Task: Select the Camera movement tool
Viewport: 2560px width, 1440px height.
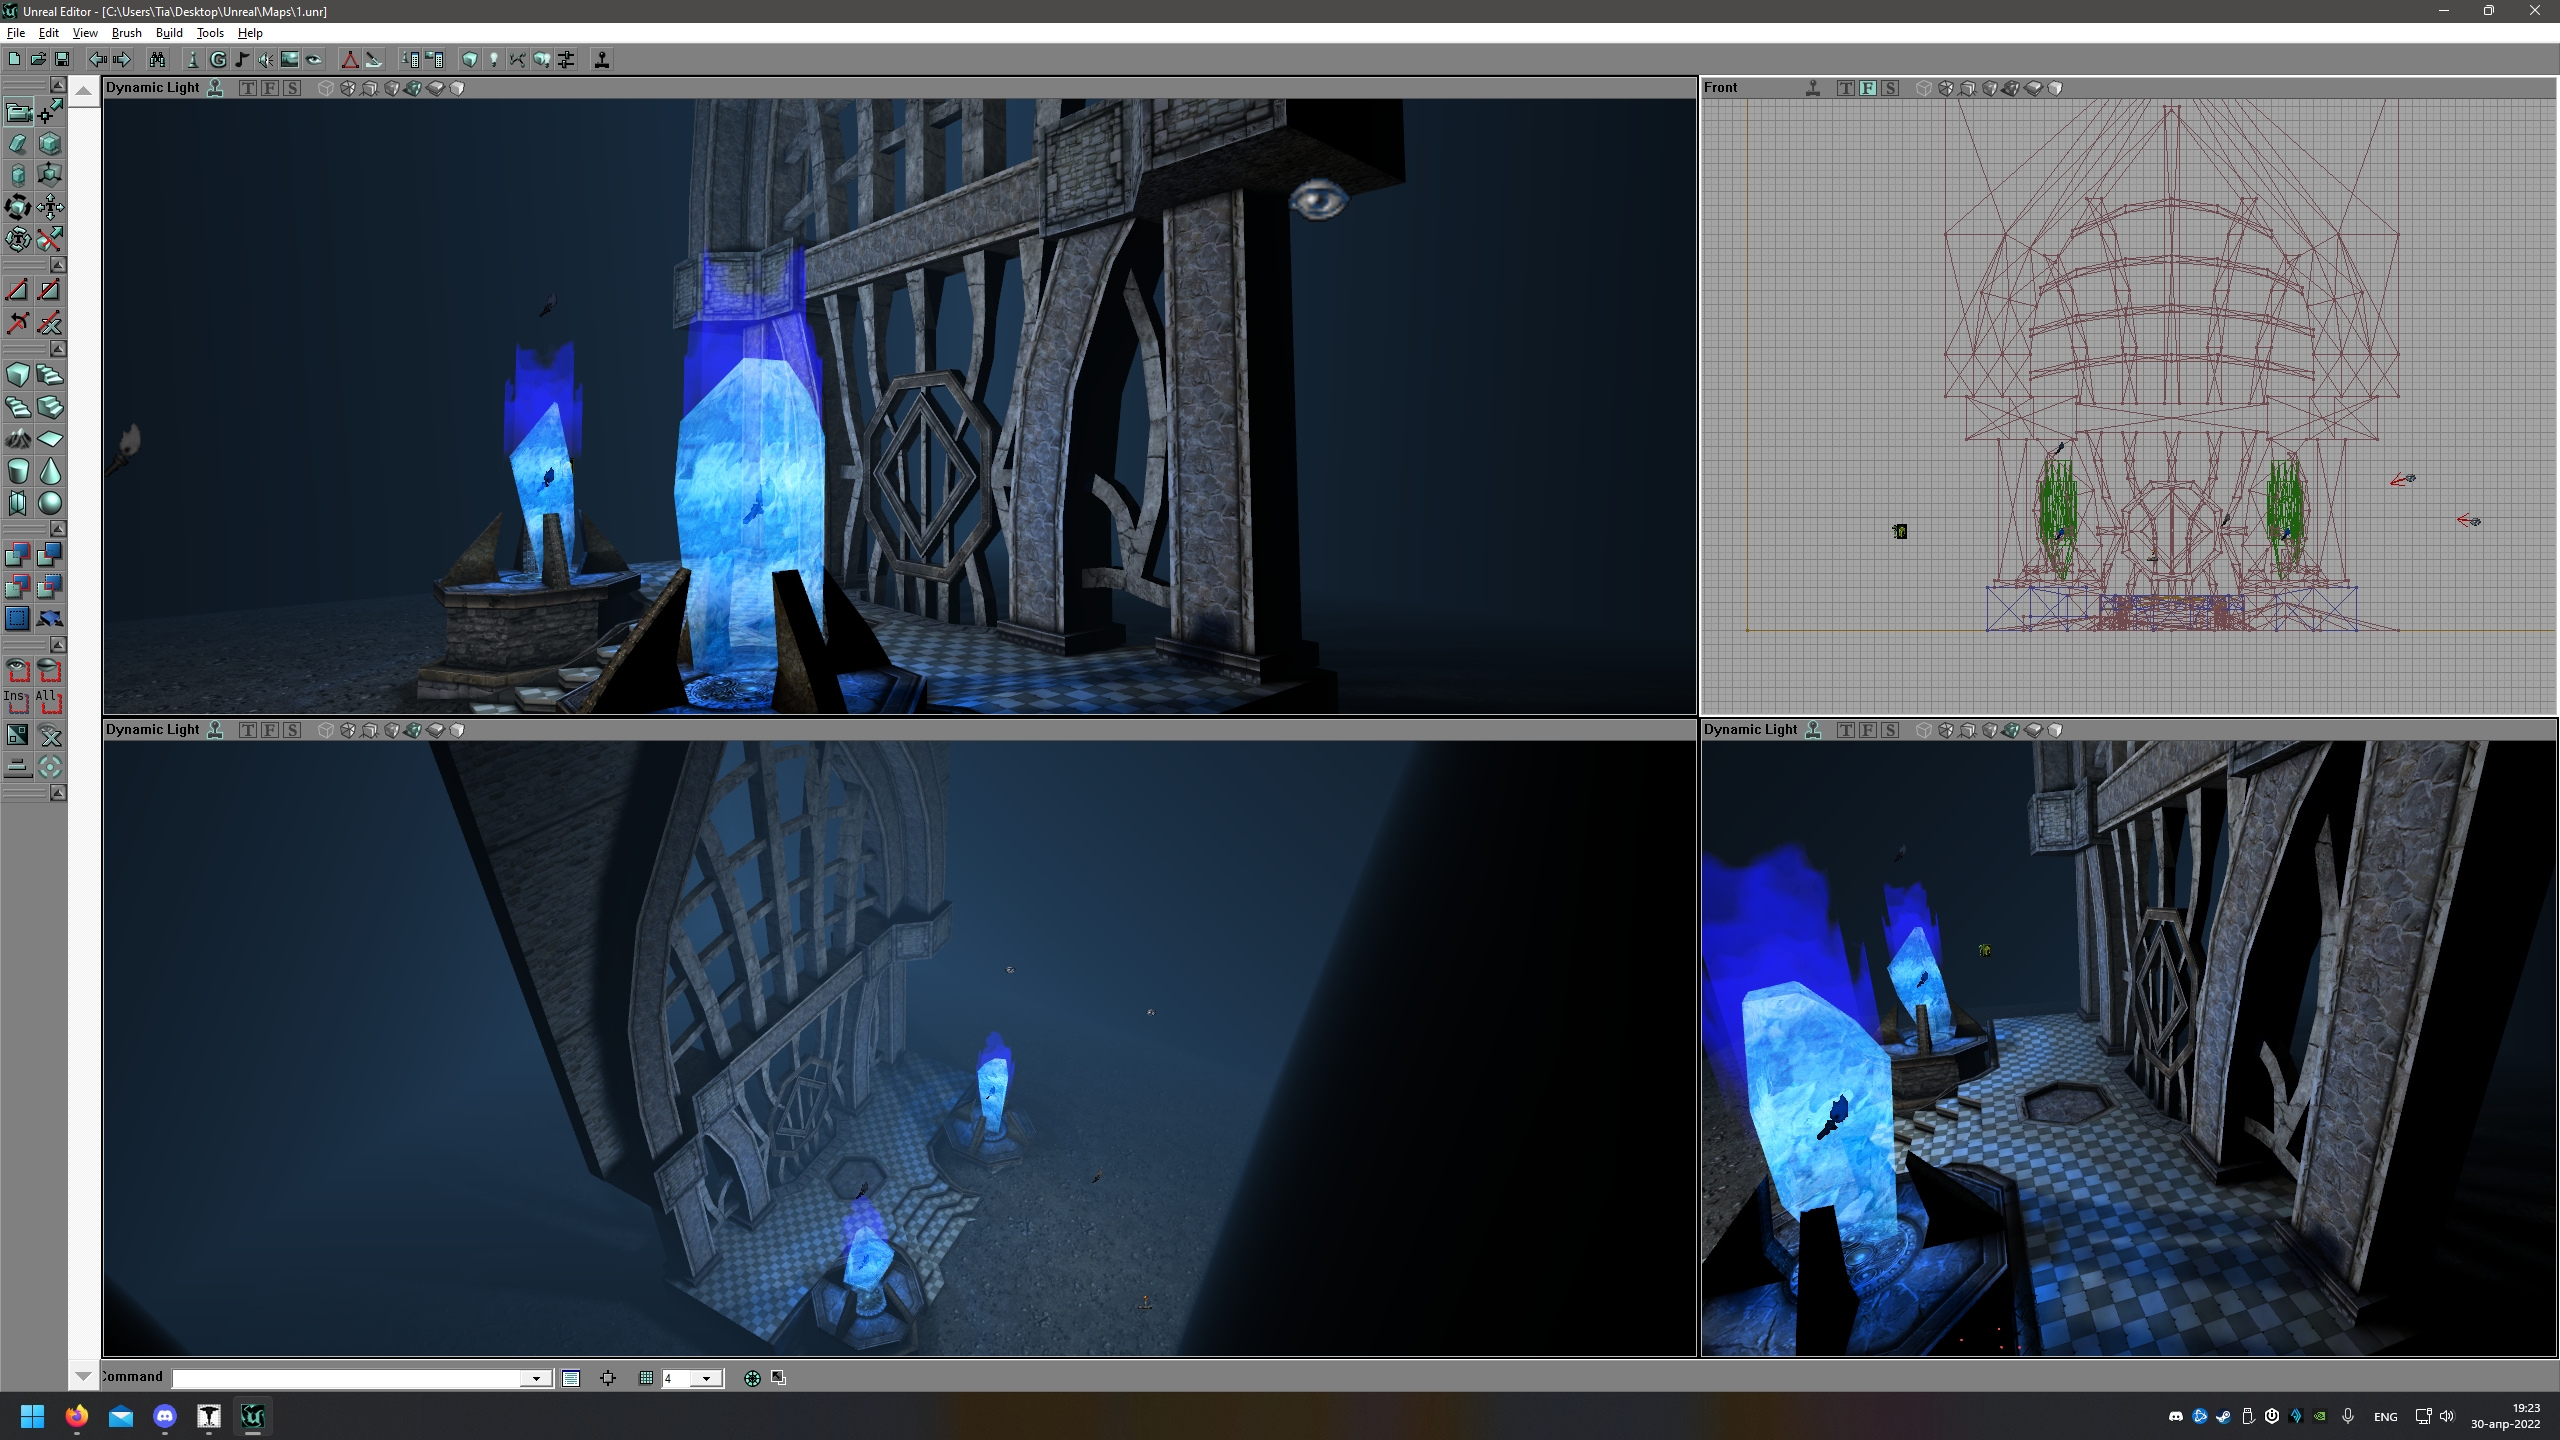Action: tap(18, 111)
